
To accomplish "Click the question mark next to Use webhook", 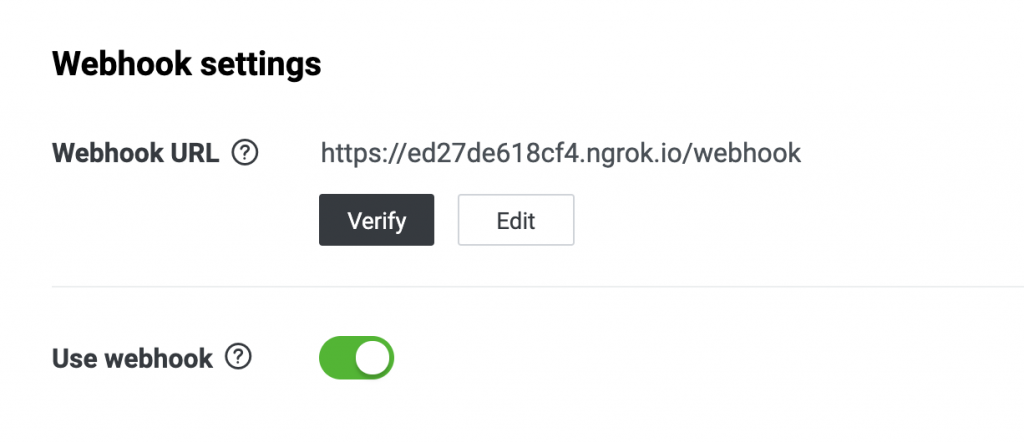I will click(x=238, y=357).
